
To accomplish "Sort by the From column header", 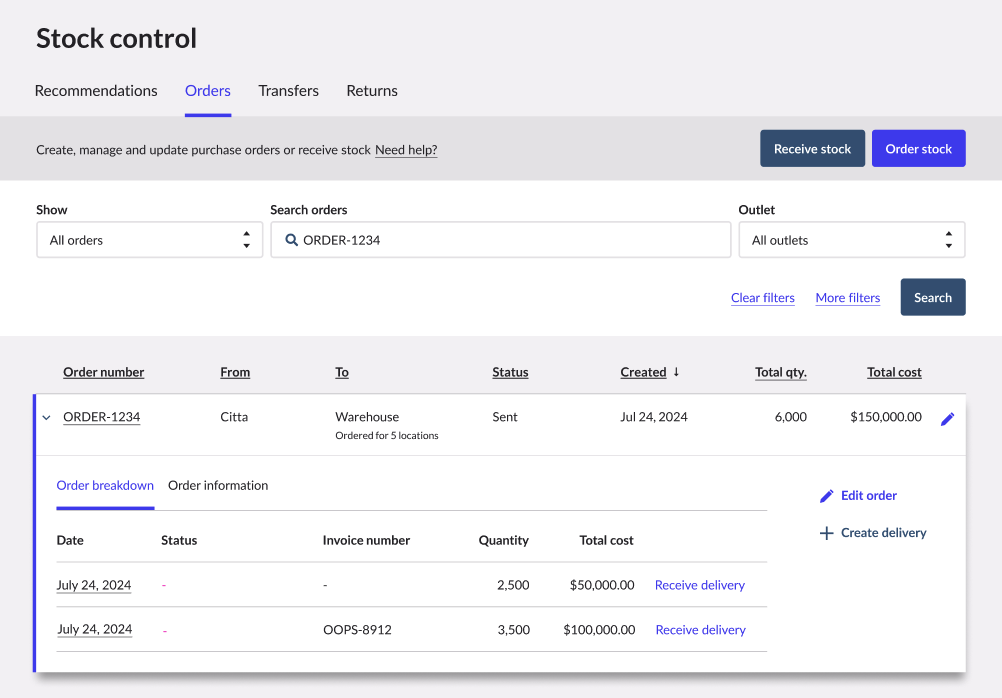I will click(235, 372).
